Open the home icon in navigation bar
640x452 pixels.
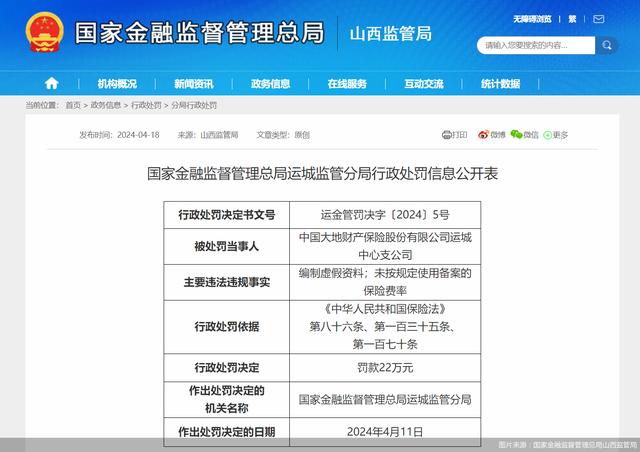coord(51,83)
